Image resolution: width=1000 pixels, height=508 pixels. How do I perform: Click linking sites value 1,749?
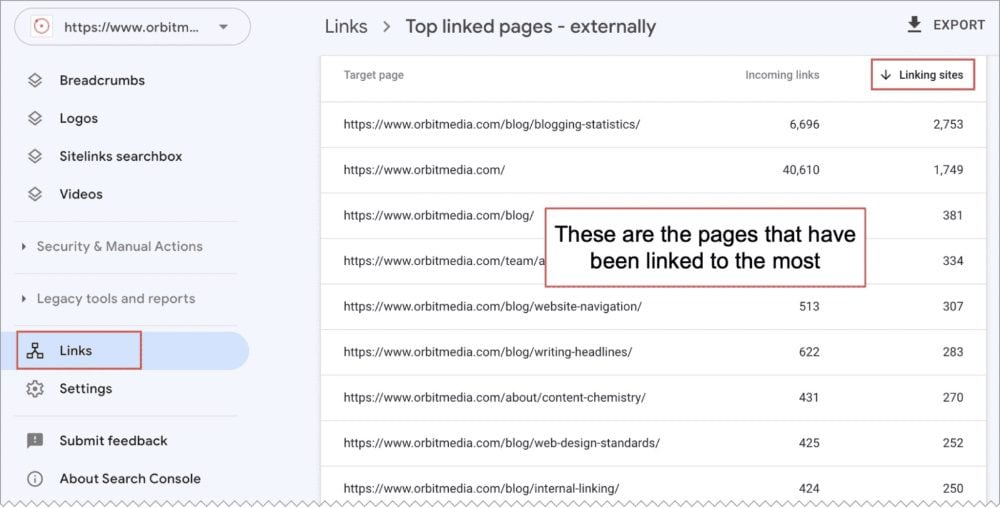click(x=948, y=170)
